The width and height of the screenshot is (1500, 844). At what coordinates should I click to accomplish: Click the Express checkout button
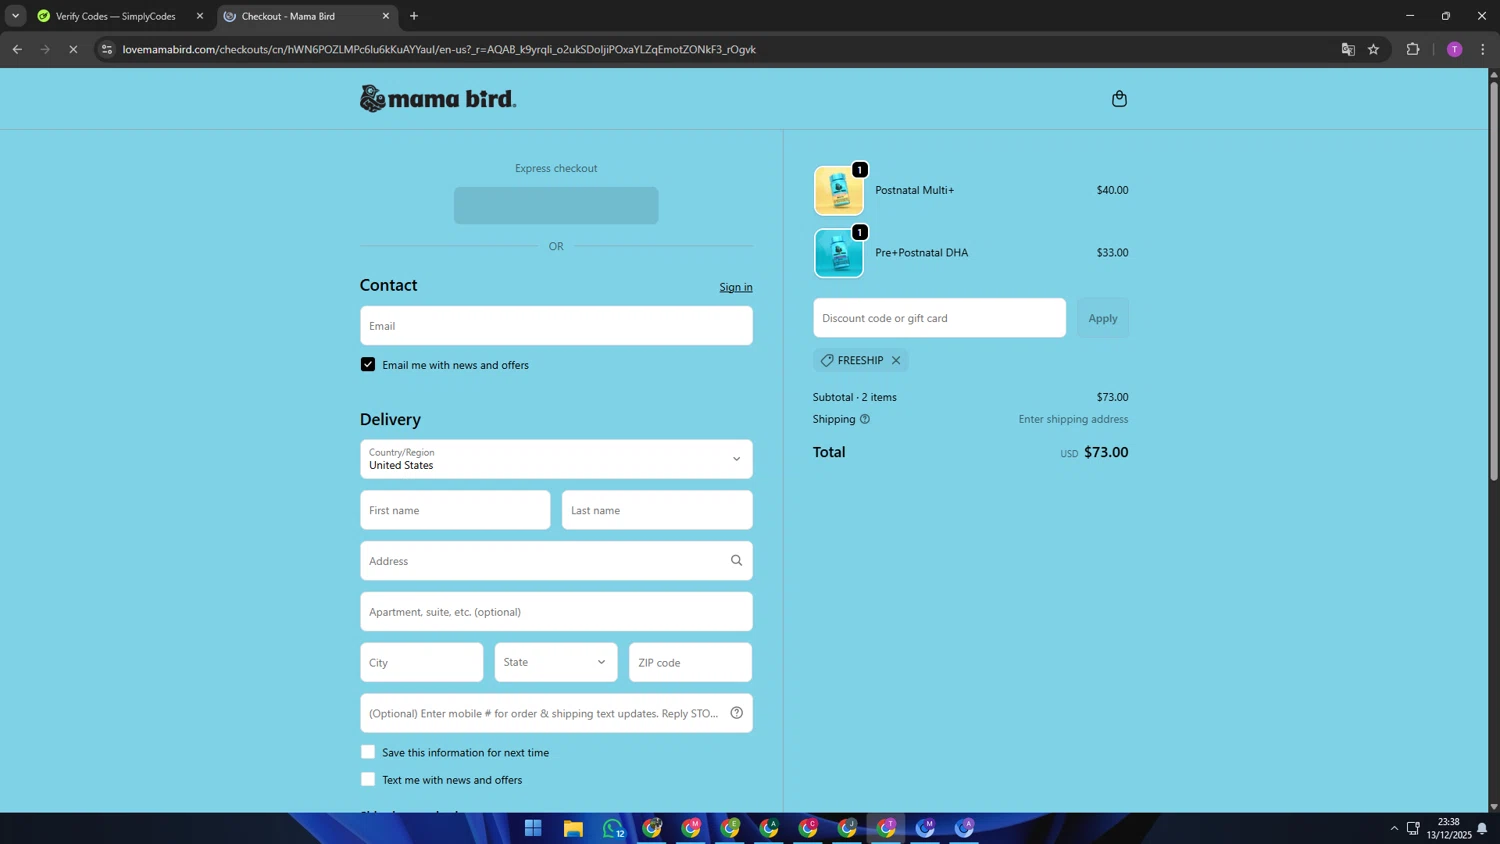tap(556, 205)
